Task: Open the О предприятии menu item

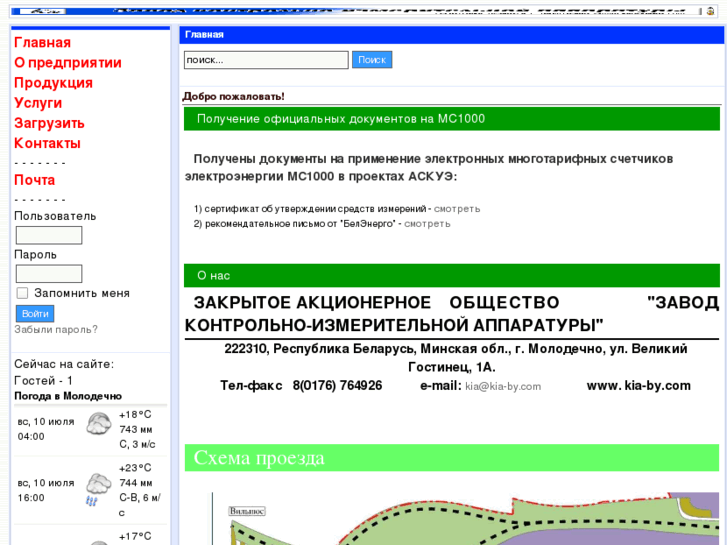Action: [68, 63]
